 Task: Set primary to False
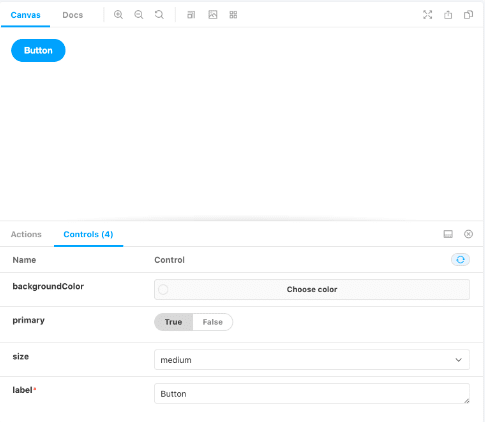pyautogui.click(x=213, y=322)
